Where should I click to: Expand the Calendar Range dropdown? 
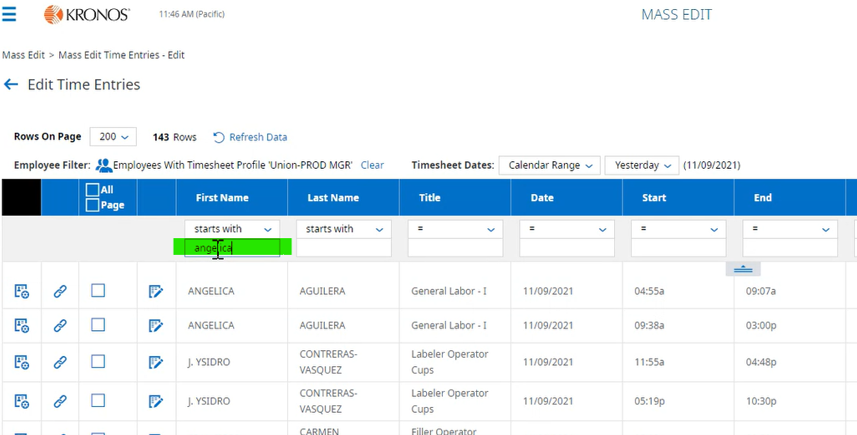[549, 165]
